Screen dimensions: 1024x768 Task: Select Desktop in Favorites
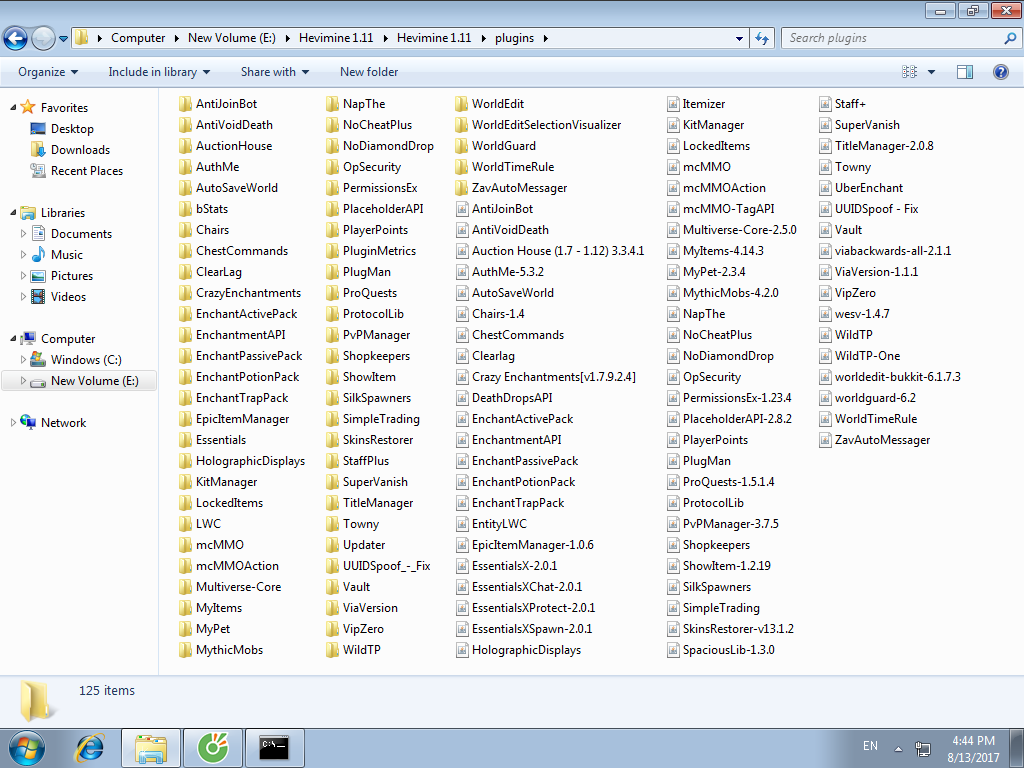[72, 129]
